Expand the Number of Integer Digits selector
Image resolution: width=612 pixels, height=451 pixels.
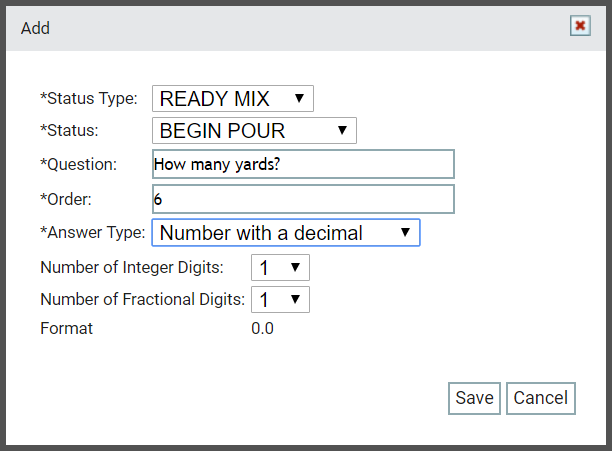tap(280, 268)
